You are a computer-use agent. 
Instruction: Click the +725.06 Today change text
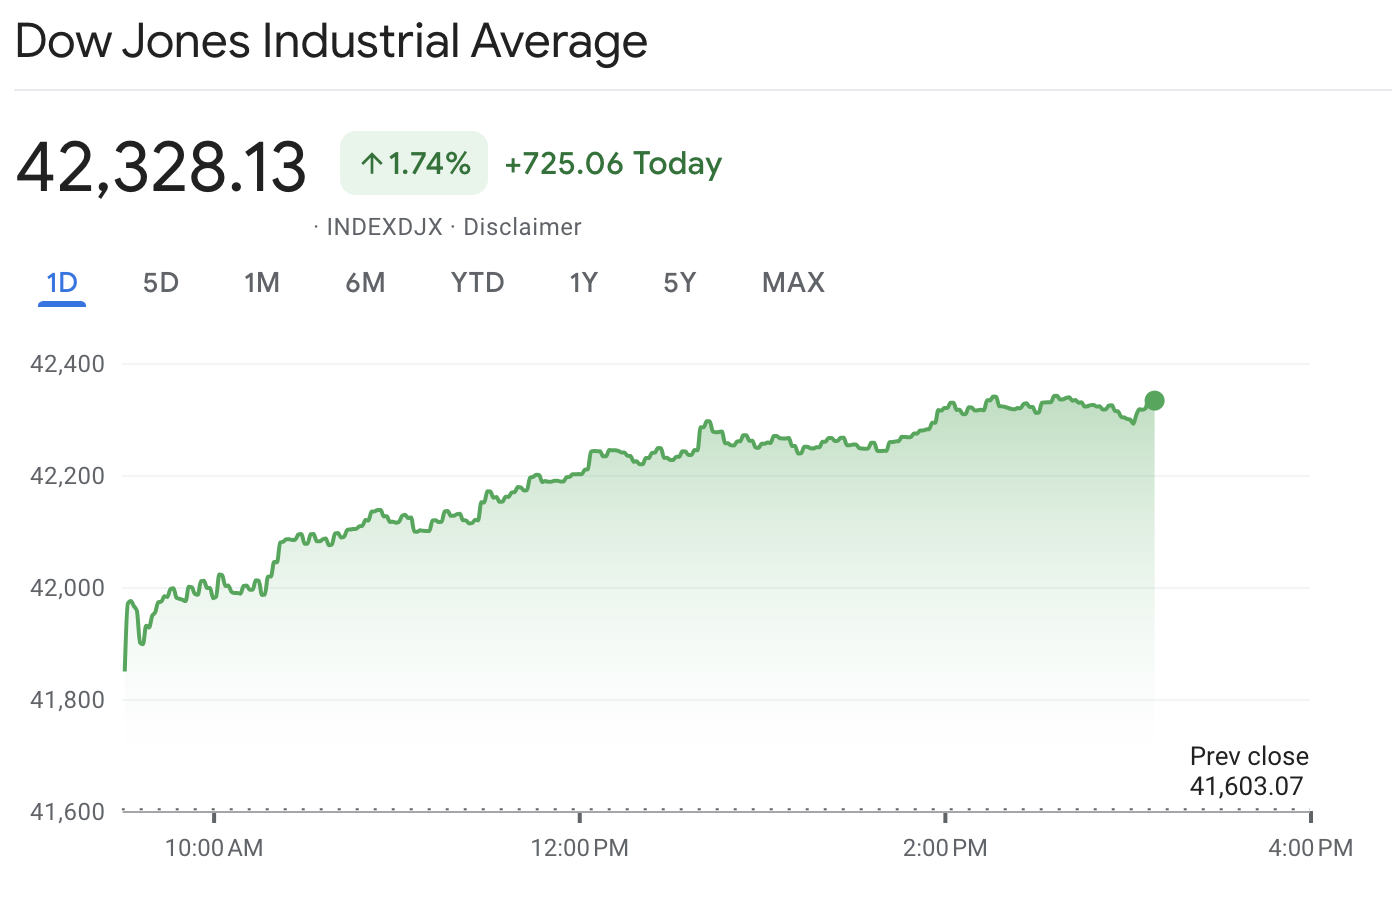tap(613, 164)
